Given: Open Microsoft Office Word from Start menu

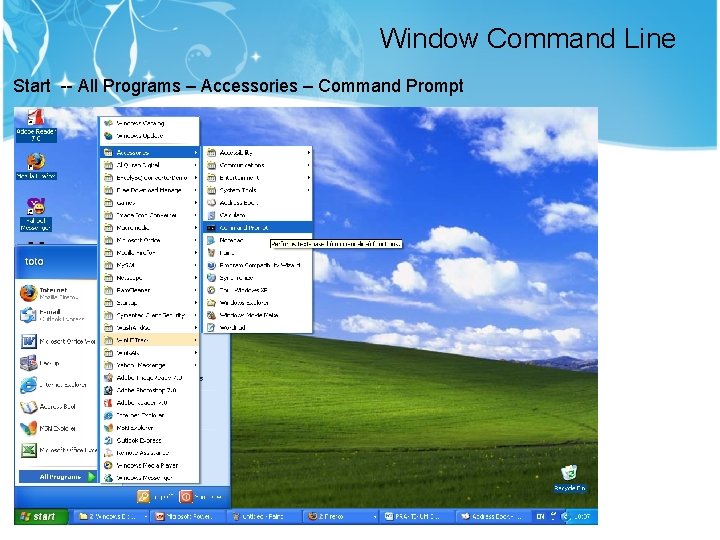Looking at the screenshot, I should pos(56,341).
